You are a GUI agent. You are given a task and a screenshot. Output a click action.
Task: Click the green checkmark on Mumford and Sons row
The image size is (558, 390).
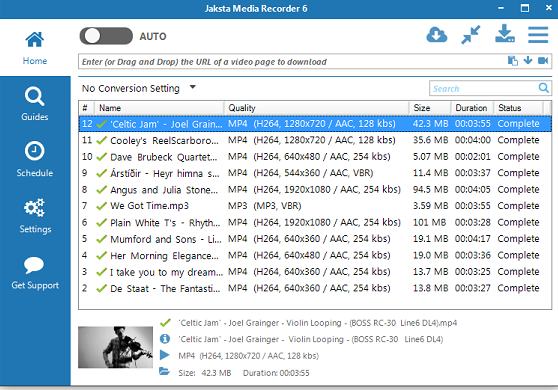coord(101,239)
